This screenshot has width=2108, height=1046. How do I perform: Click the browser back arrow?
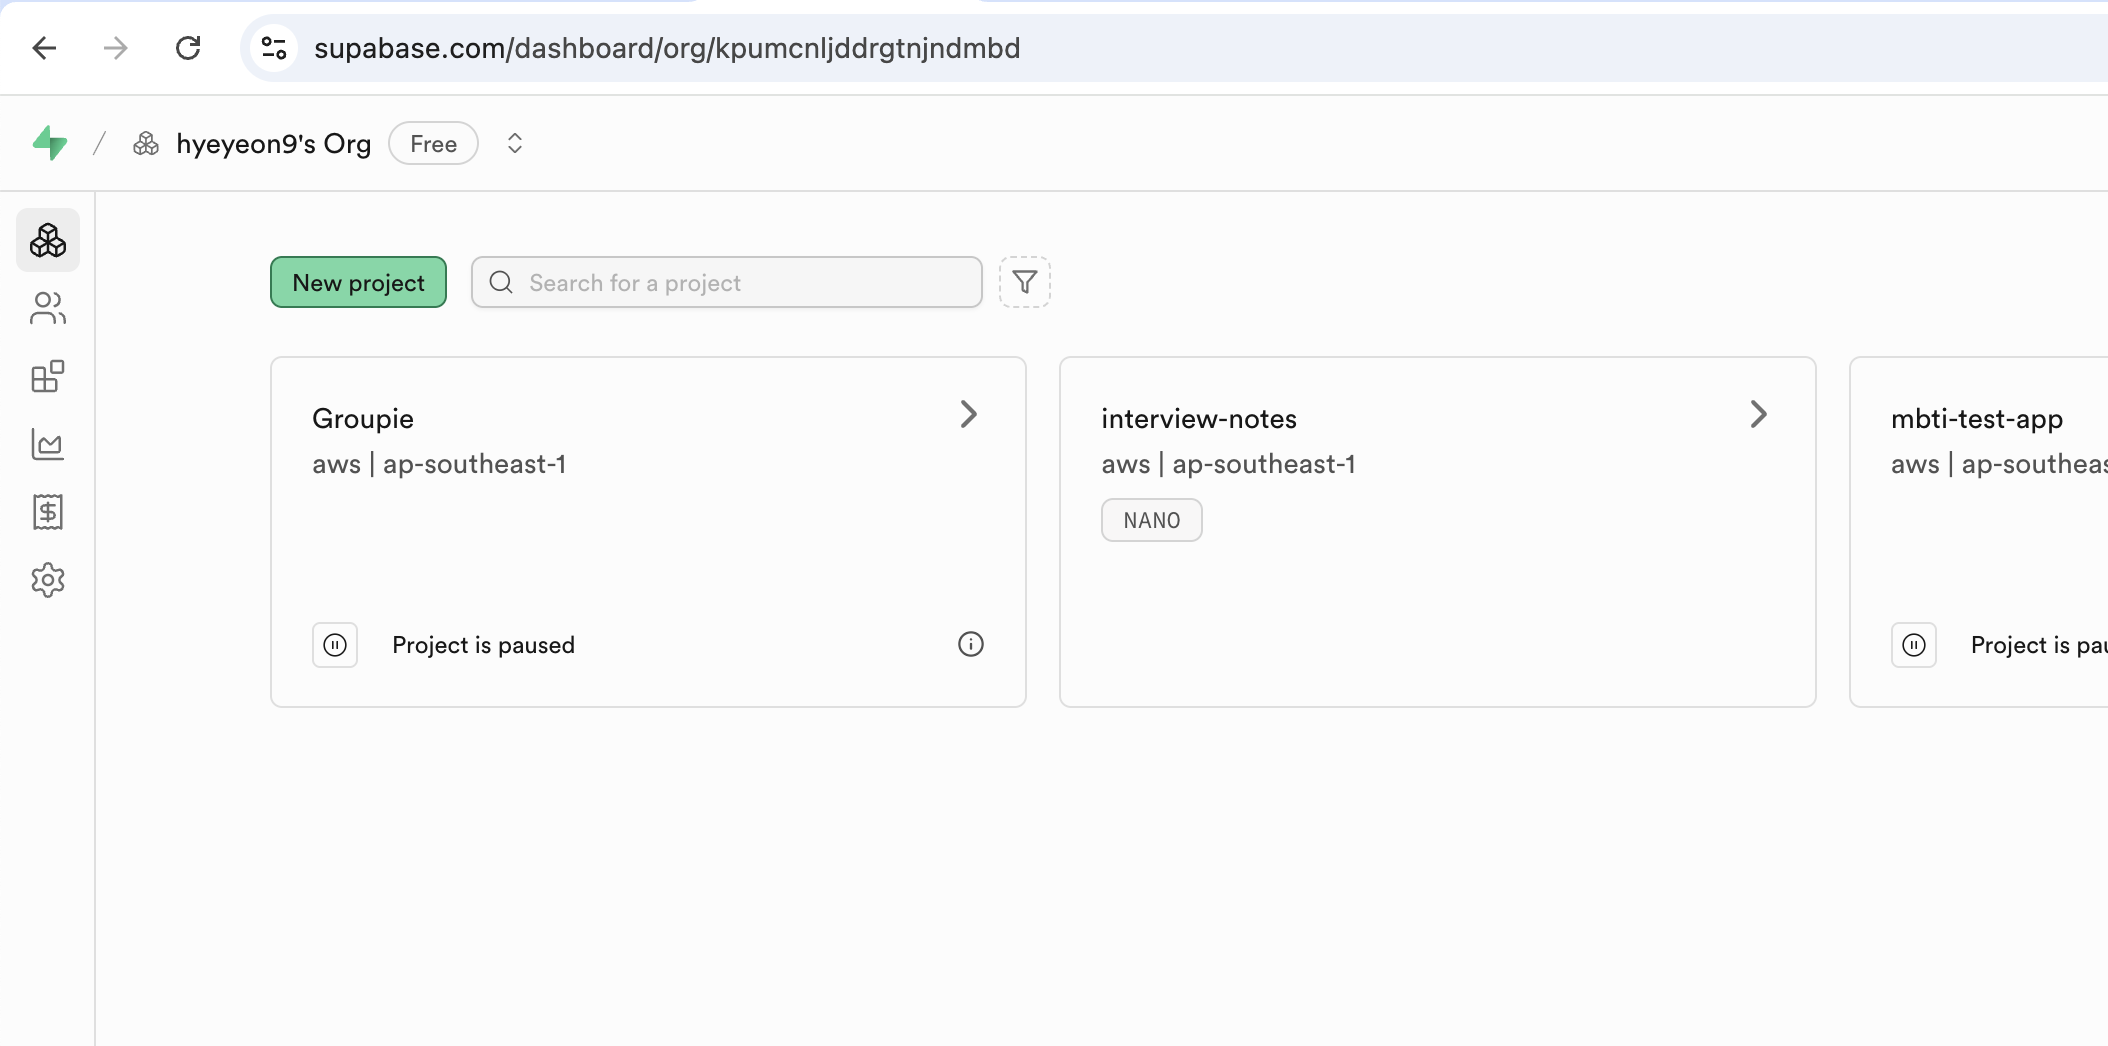(x=44, y=48)
